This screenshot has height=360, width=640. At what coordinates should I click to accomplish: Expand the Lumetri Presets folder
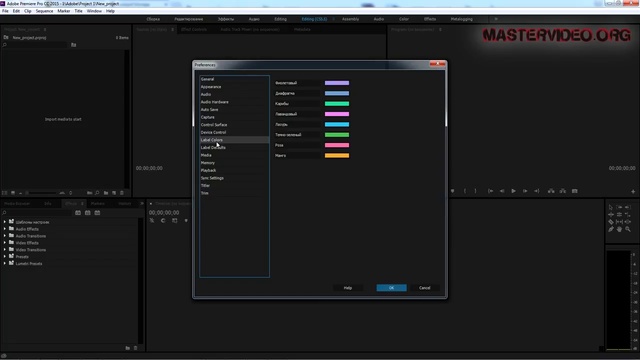5,264
